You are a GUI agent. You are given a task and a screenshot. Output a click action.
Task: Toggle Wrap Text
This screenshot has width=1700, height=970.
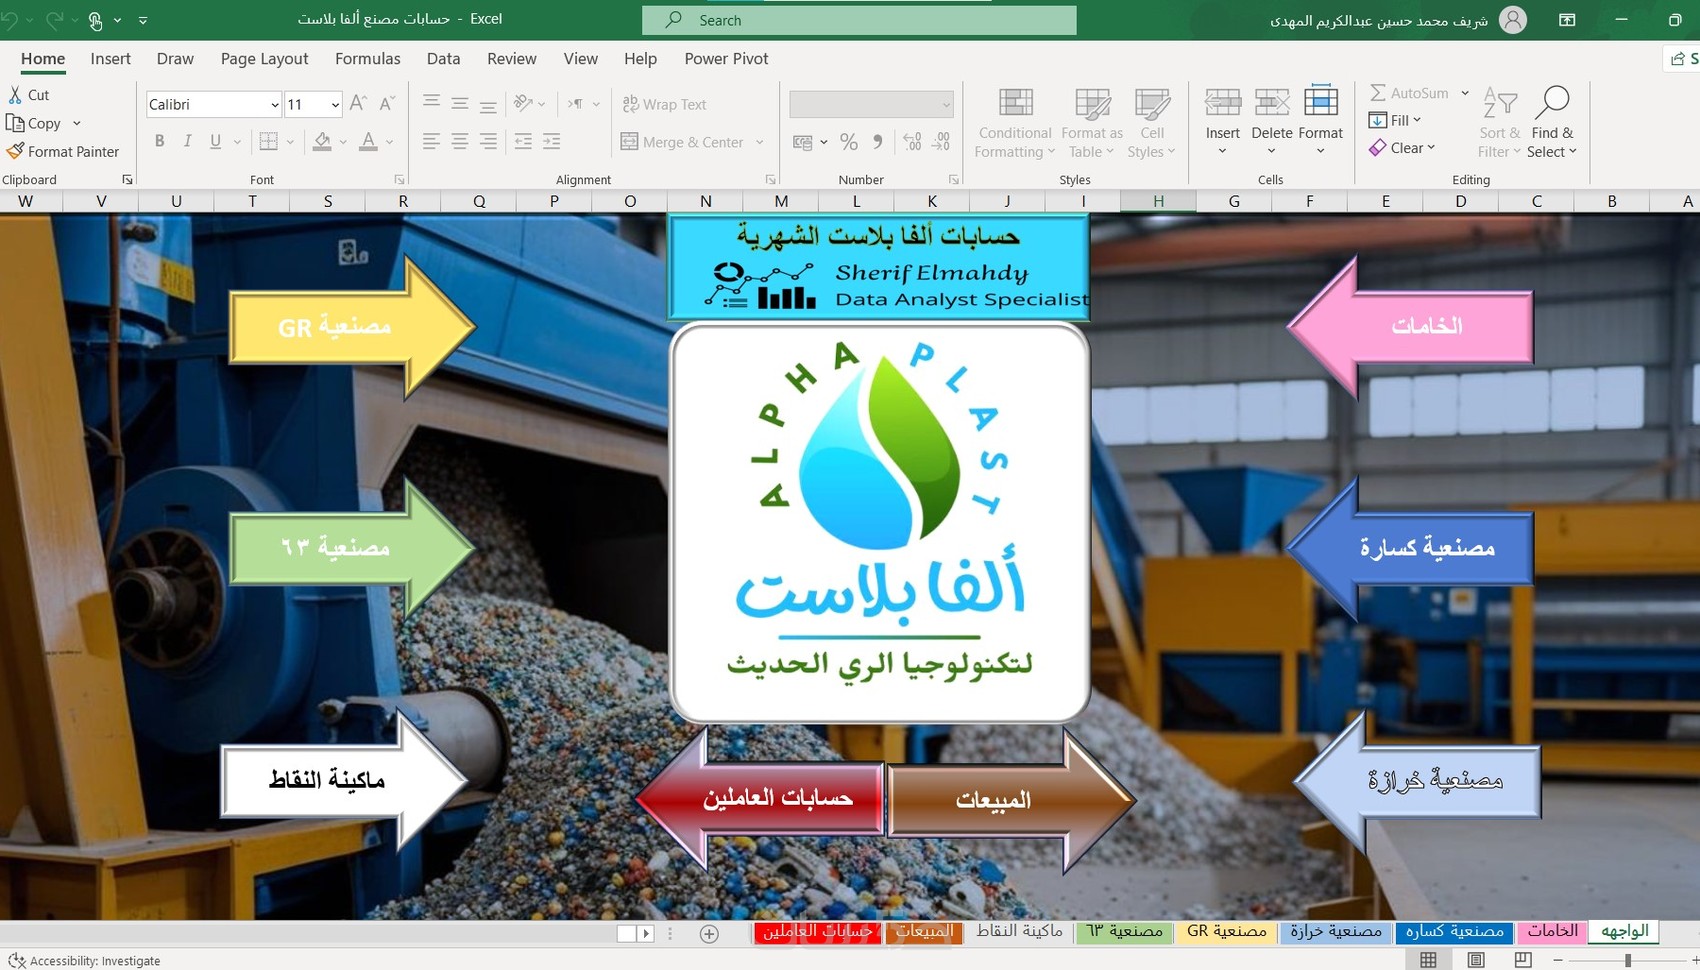click(664, 104)
